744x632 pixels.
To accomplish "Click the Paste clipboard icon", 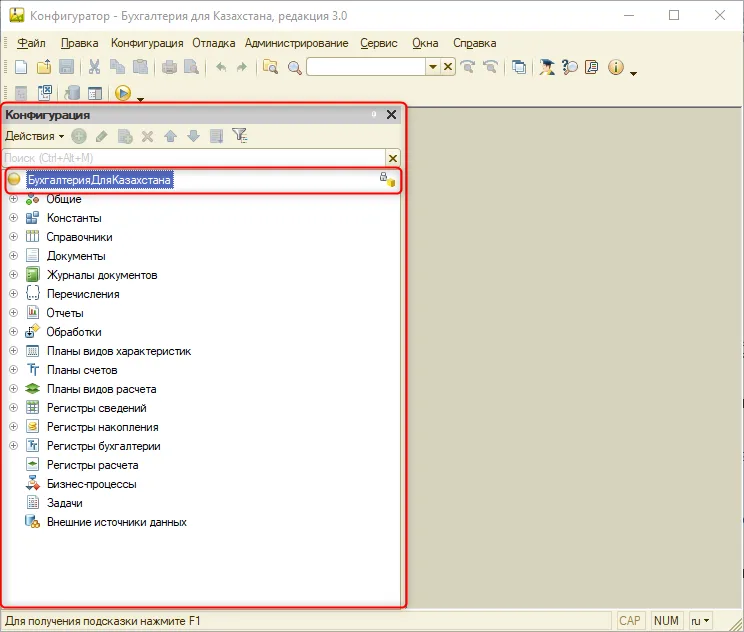I will pos(140,67).
